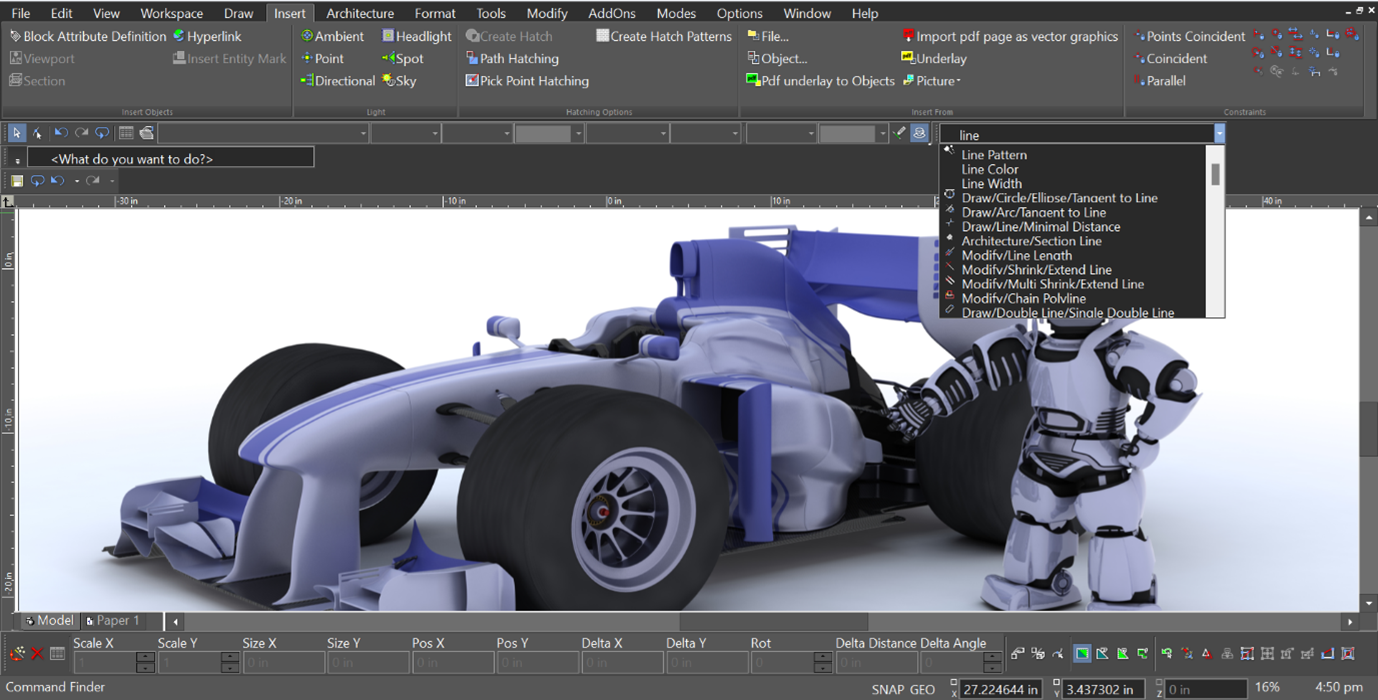Choose Pick Point Hatching
The height and width of the screenshot is (700, 1378).
pyautogui.click(x=527, y=80)
